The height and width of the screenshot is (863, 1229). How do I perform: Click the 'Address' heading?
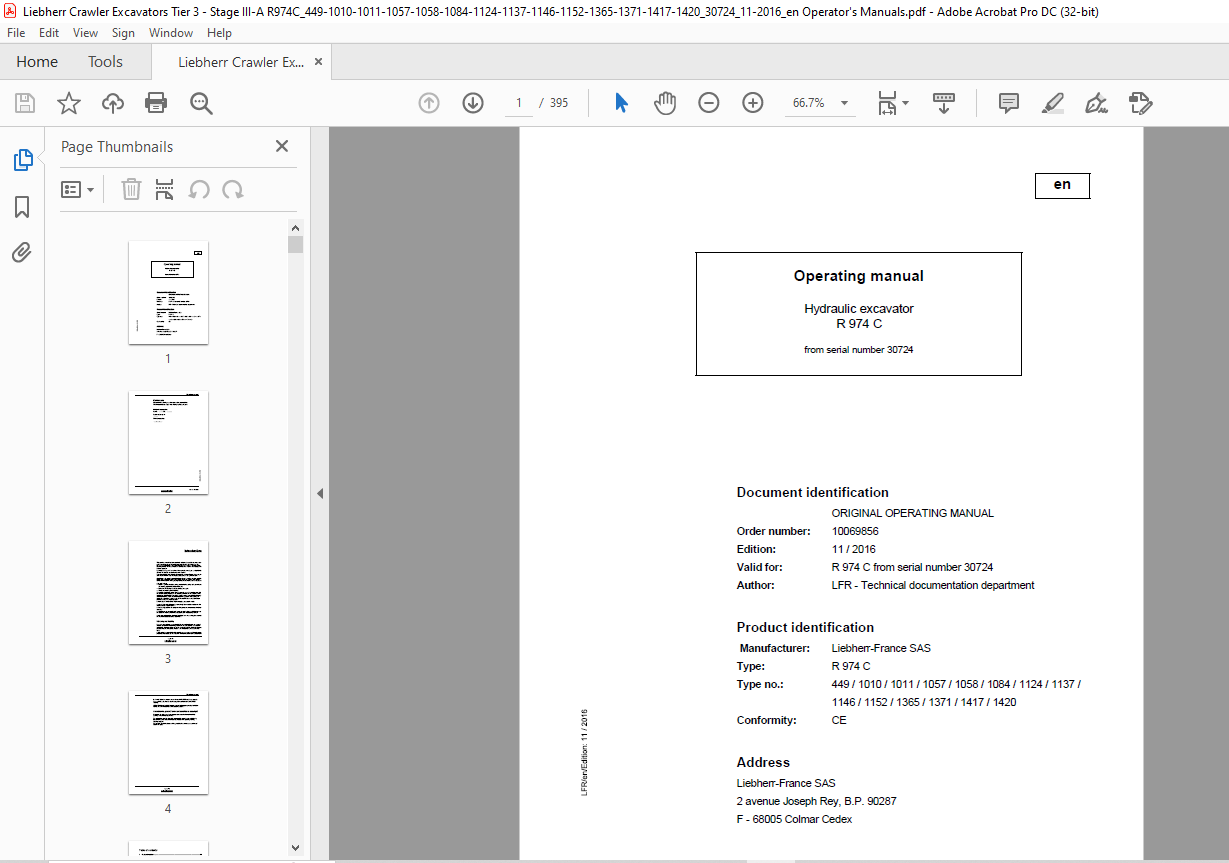click(763, 762)
